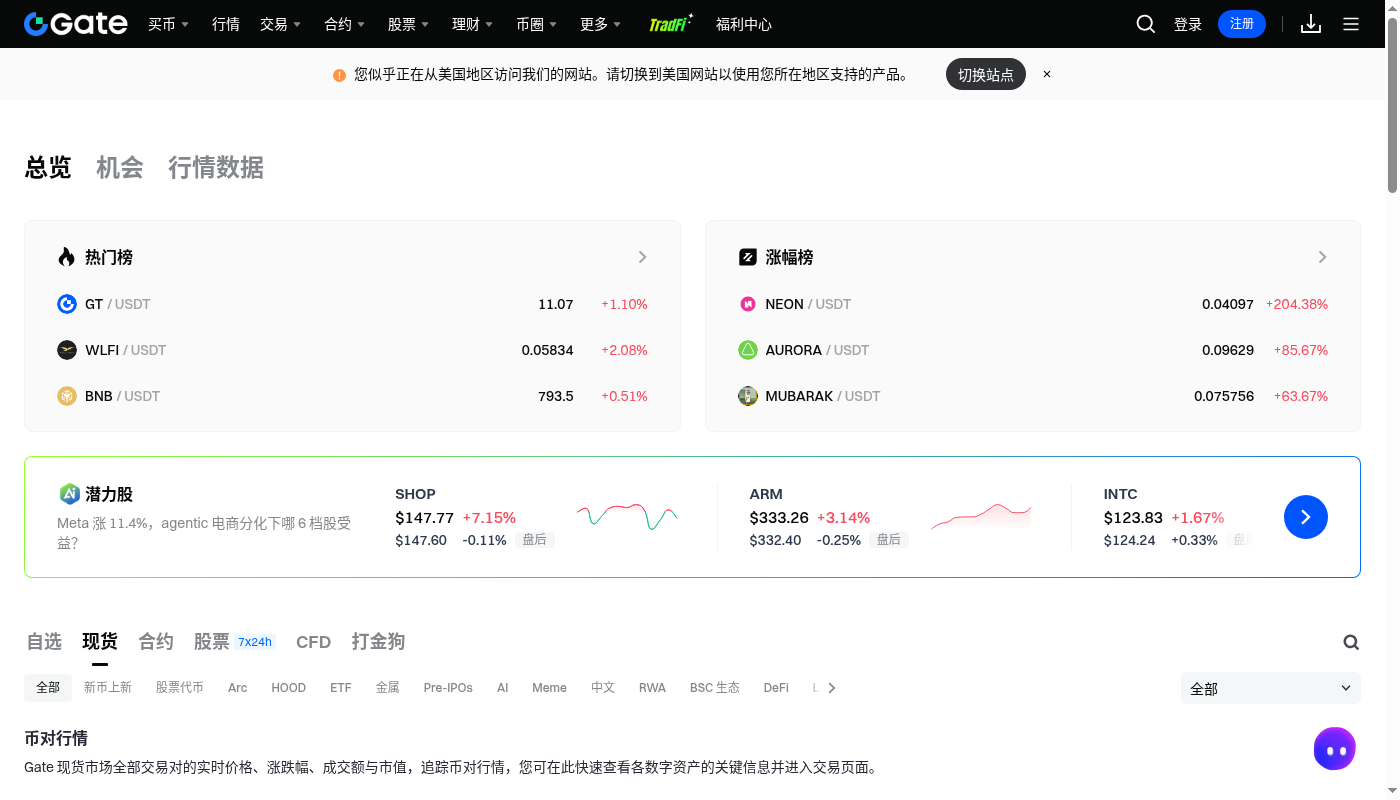Image resolution: width=1400 pixels, height=800 pixels.
Task: Click the MUBARAK coin icon
Action: click(748, 396)
